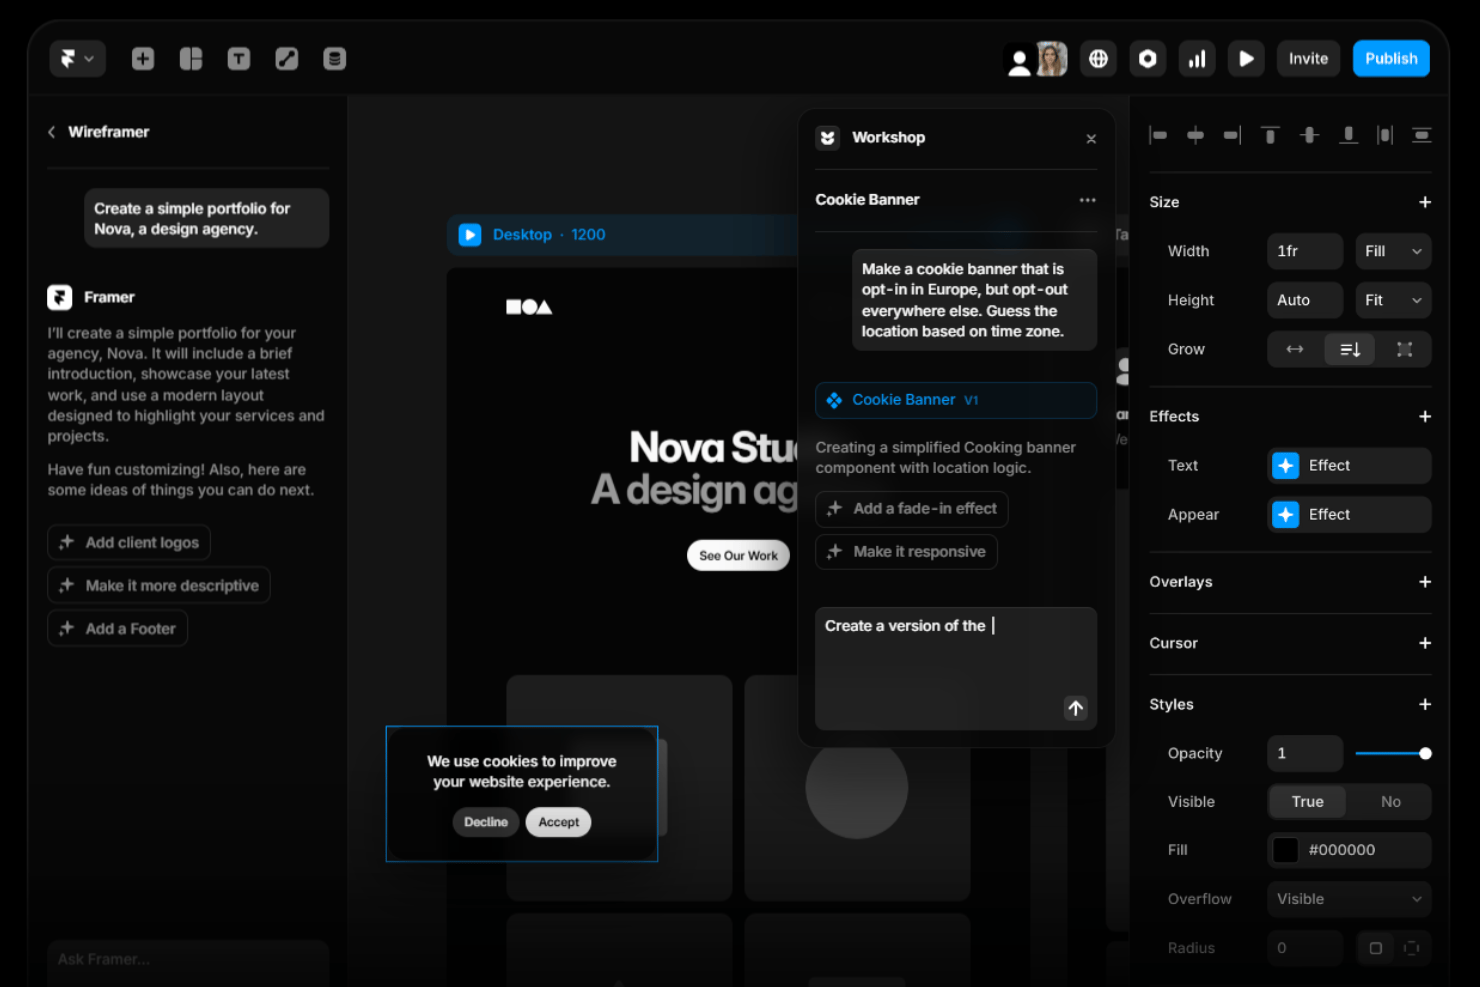
Task: Distribute vertically icon
Action: pyautogui.click(x=1421, y=135)
